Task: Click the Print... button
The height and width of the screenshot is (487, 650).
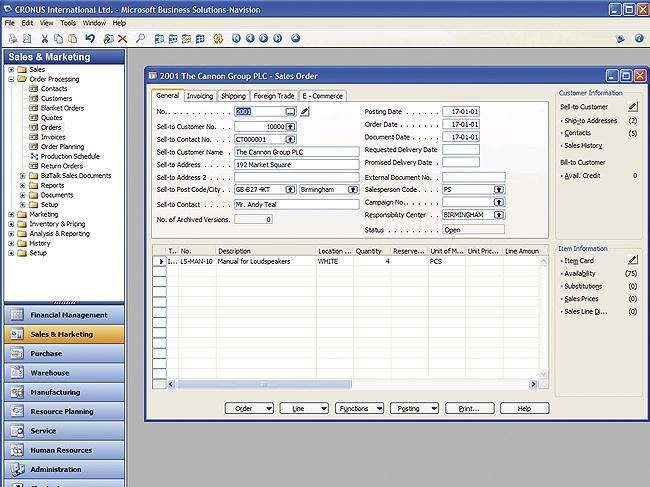Action: pos(470,408)
